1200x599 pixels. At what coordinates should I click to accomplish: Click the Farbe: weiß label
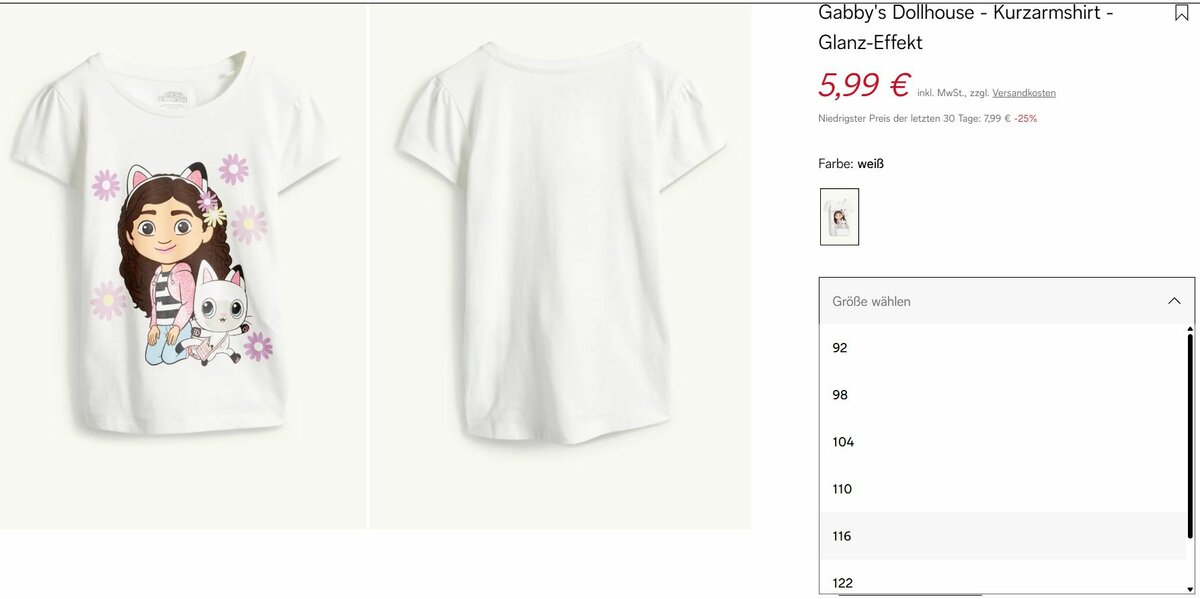(x=851, y=163)
